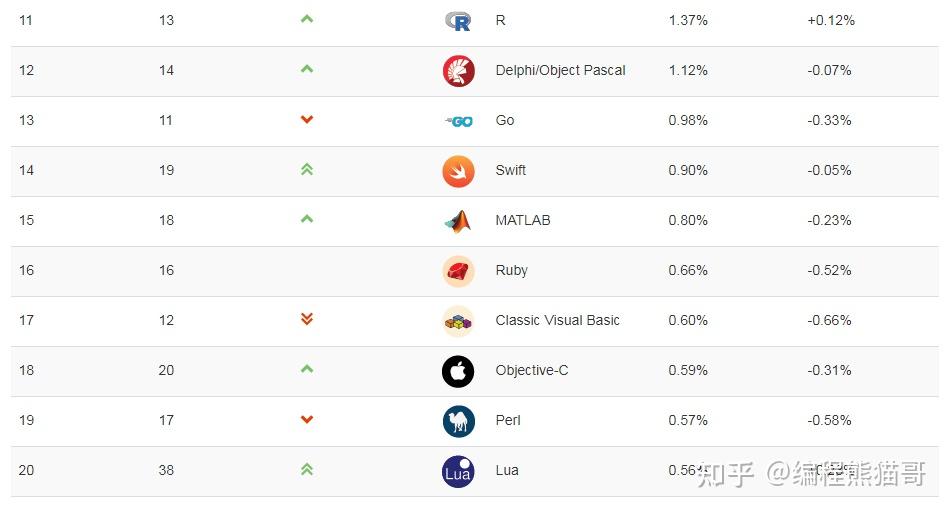The image size is (950, 512).
Task: Click the Delphi/Object Pascal logo icon
Action: click(x=458, y=71)
